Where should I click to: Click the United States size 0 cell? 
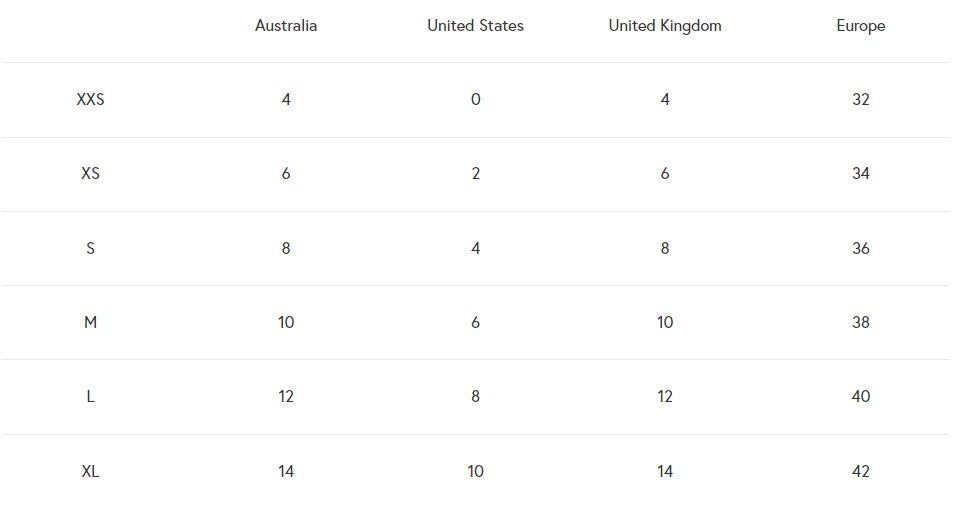click(x=476, y=100)
